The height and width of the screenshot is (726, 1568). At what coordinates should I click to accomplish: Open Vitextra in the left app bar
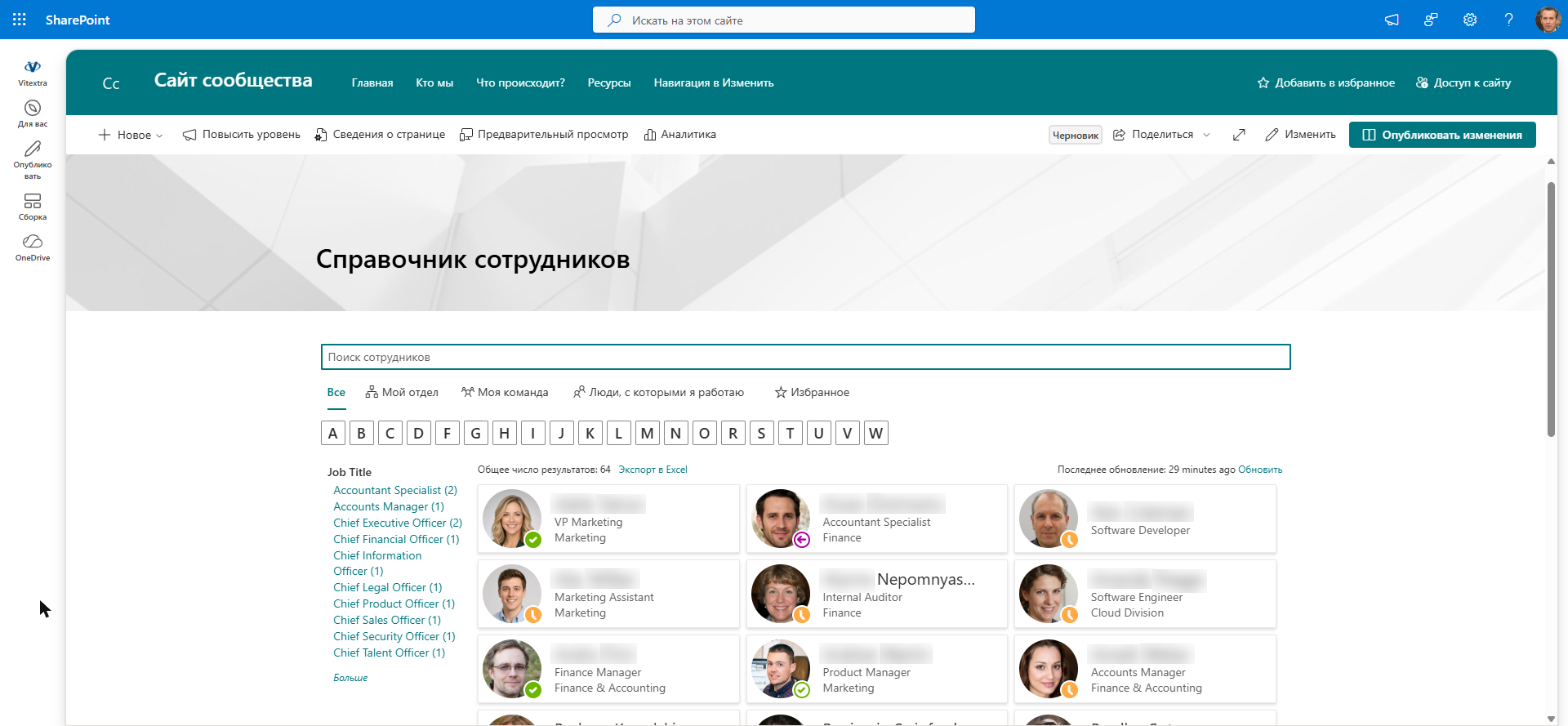click(x=32, y=73)
